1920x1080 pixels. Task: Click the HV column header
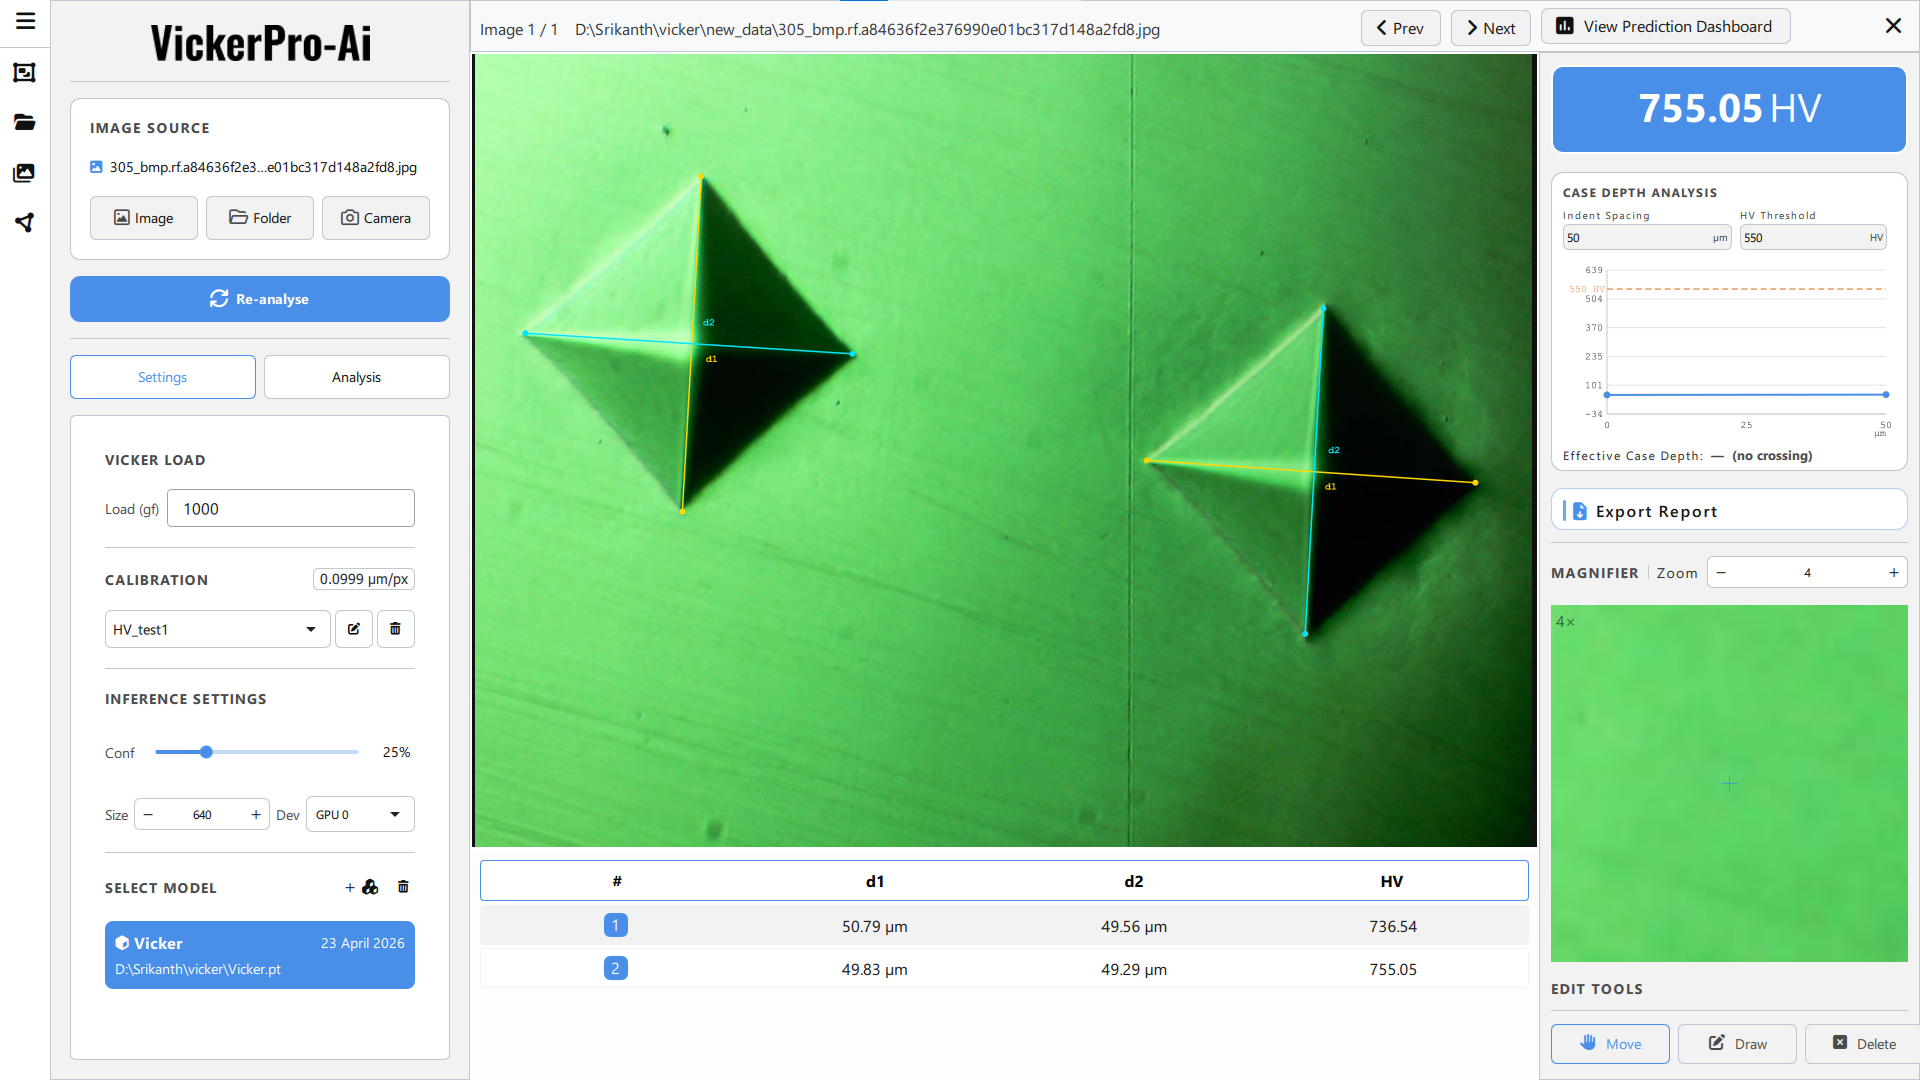[x=1392, y=881]
